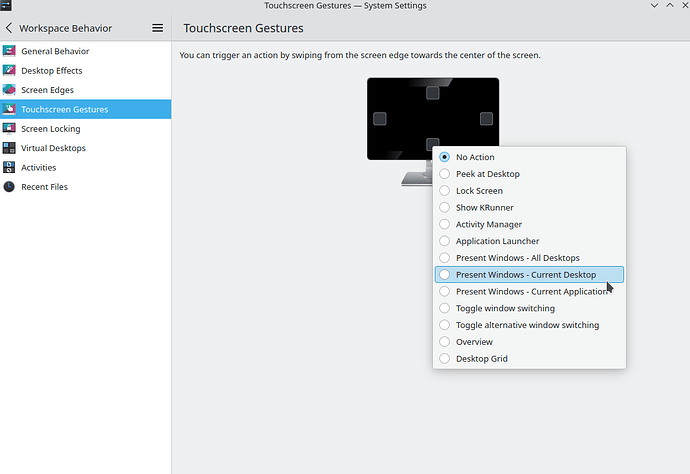
Task: Choose the Show KRunner radio option
Action: coord(445,208)
